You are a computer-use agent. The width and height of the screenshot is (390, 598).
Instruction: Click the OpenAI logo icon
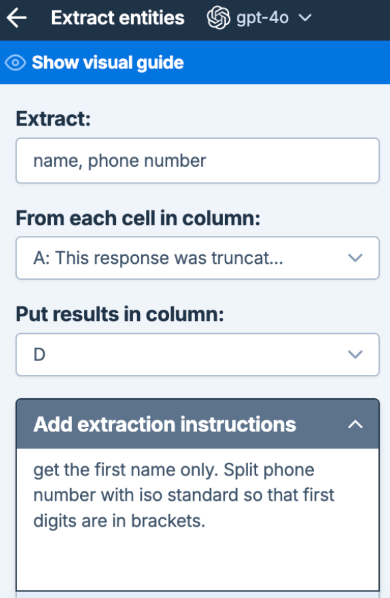click(218, 18)
